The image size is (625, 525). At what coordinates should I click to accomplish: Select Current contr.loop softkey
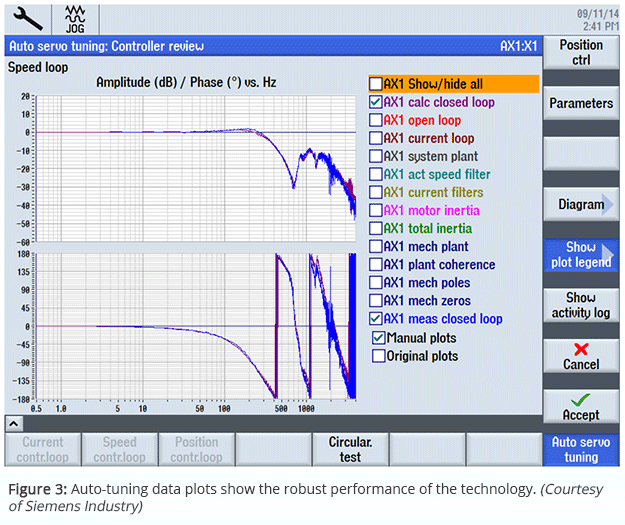tap(43, 450)
